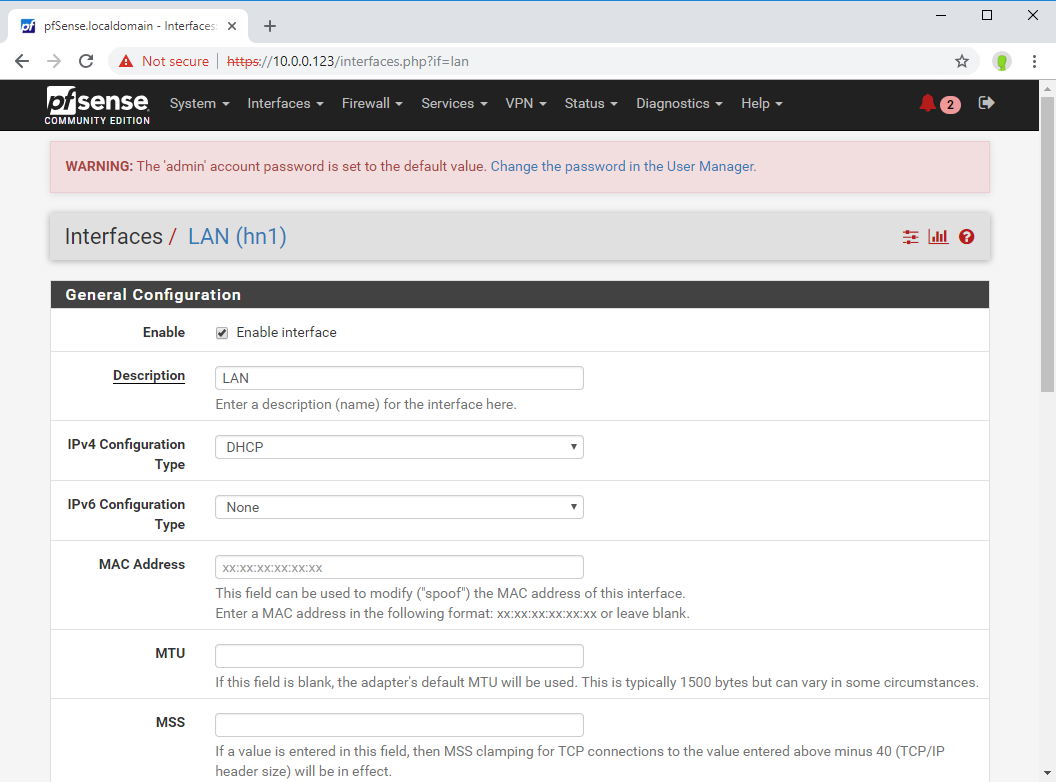Open IPv4 Configuration Type dropdown
1056x782 pixels.
pos(399,447)
